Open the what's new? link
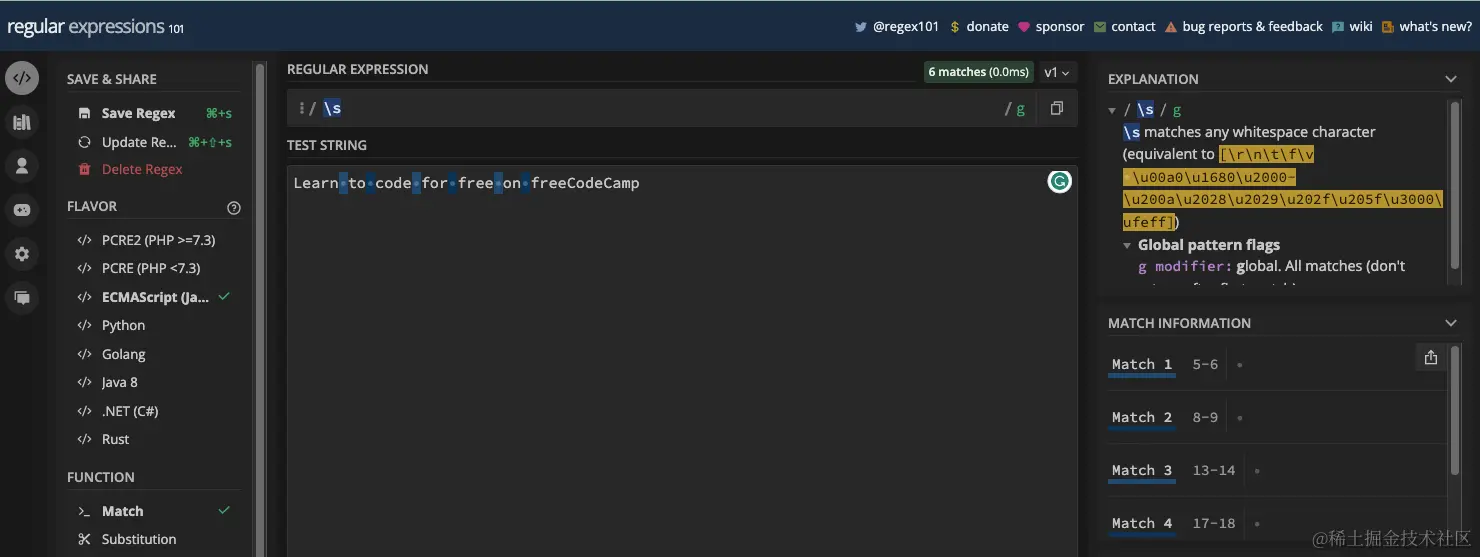 1435,27
